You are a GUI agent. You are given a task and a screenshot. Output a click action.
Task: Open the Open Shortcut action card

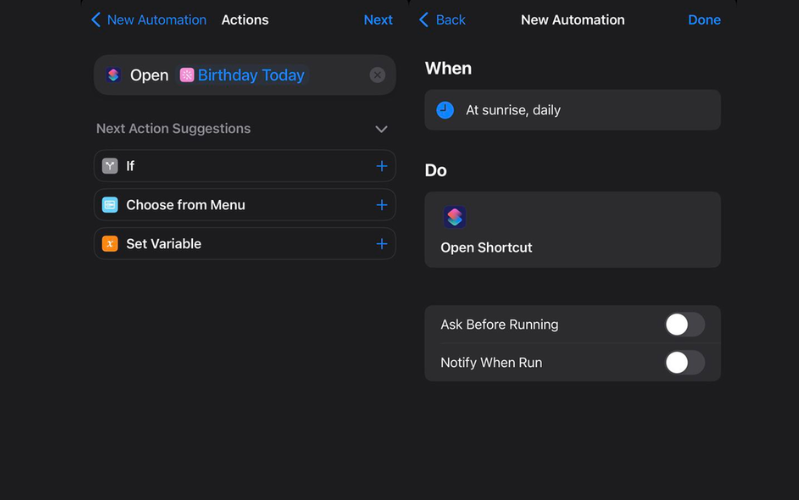572,230
